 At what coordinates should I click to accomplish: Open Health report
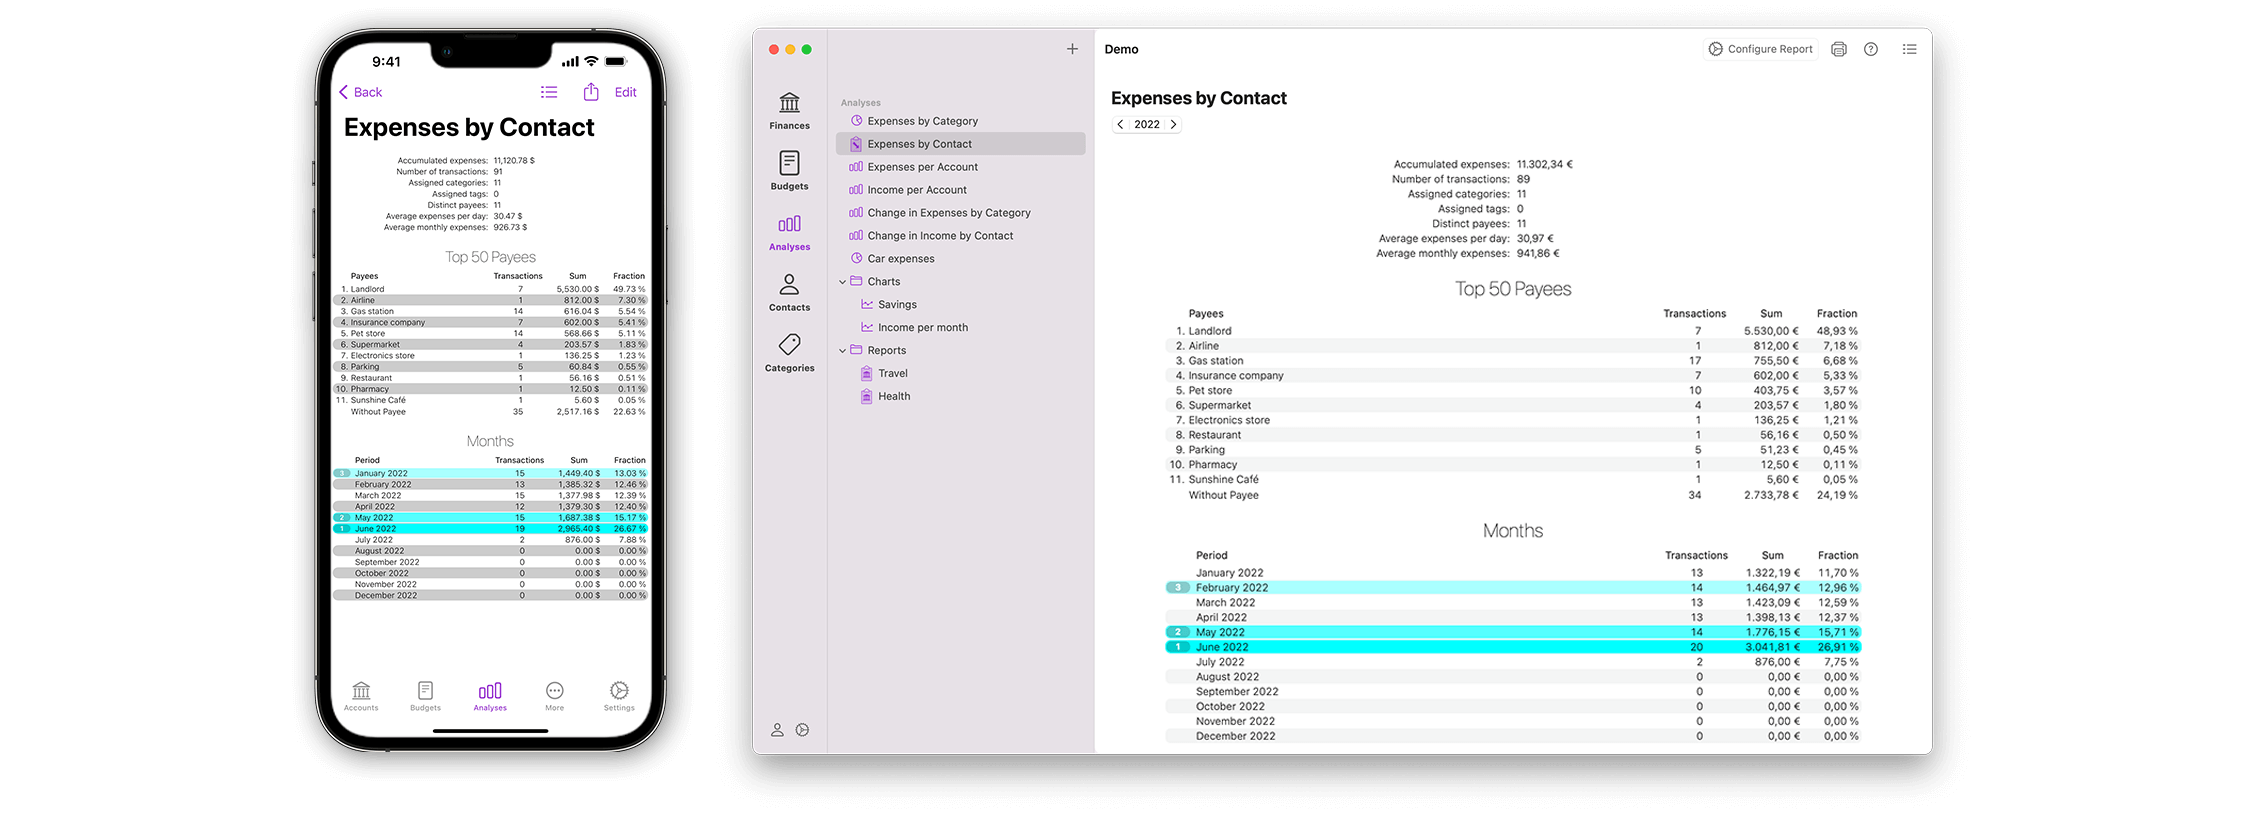pos(960,397)
